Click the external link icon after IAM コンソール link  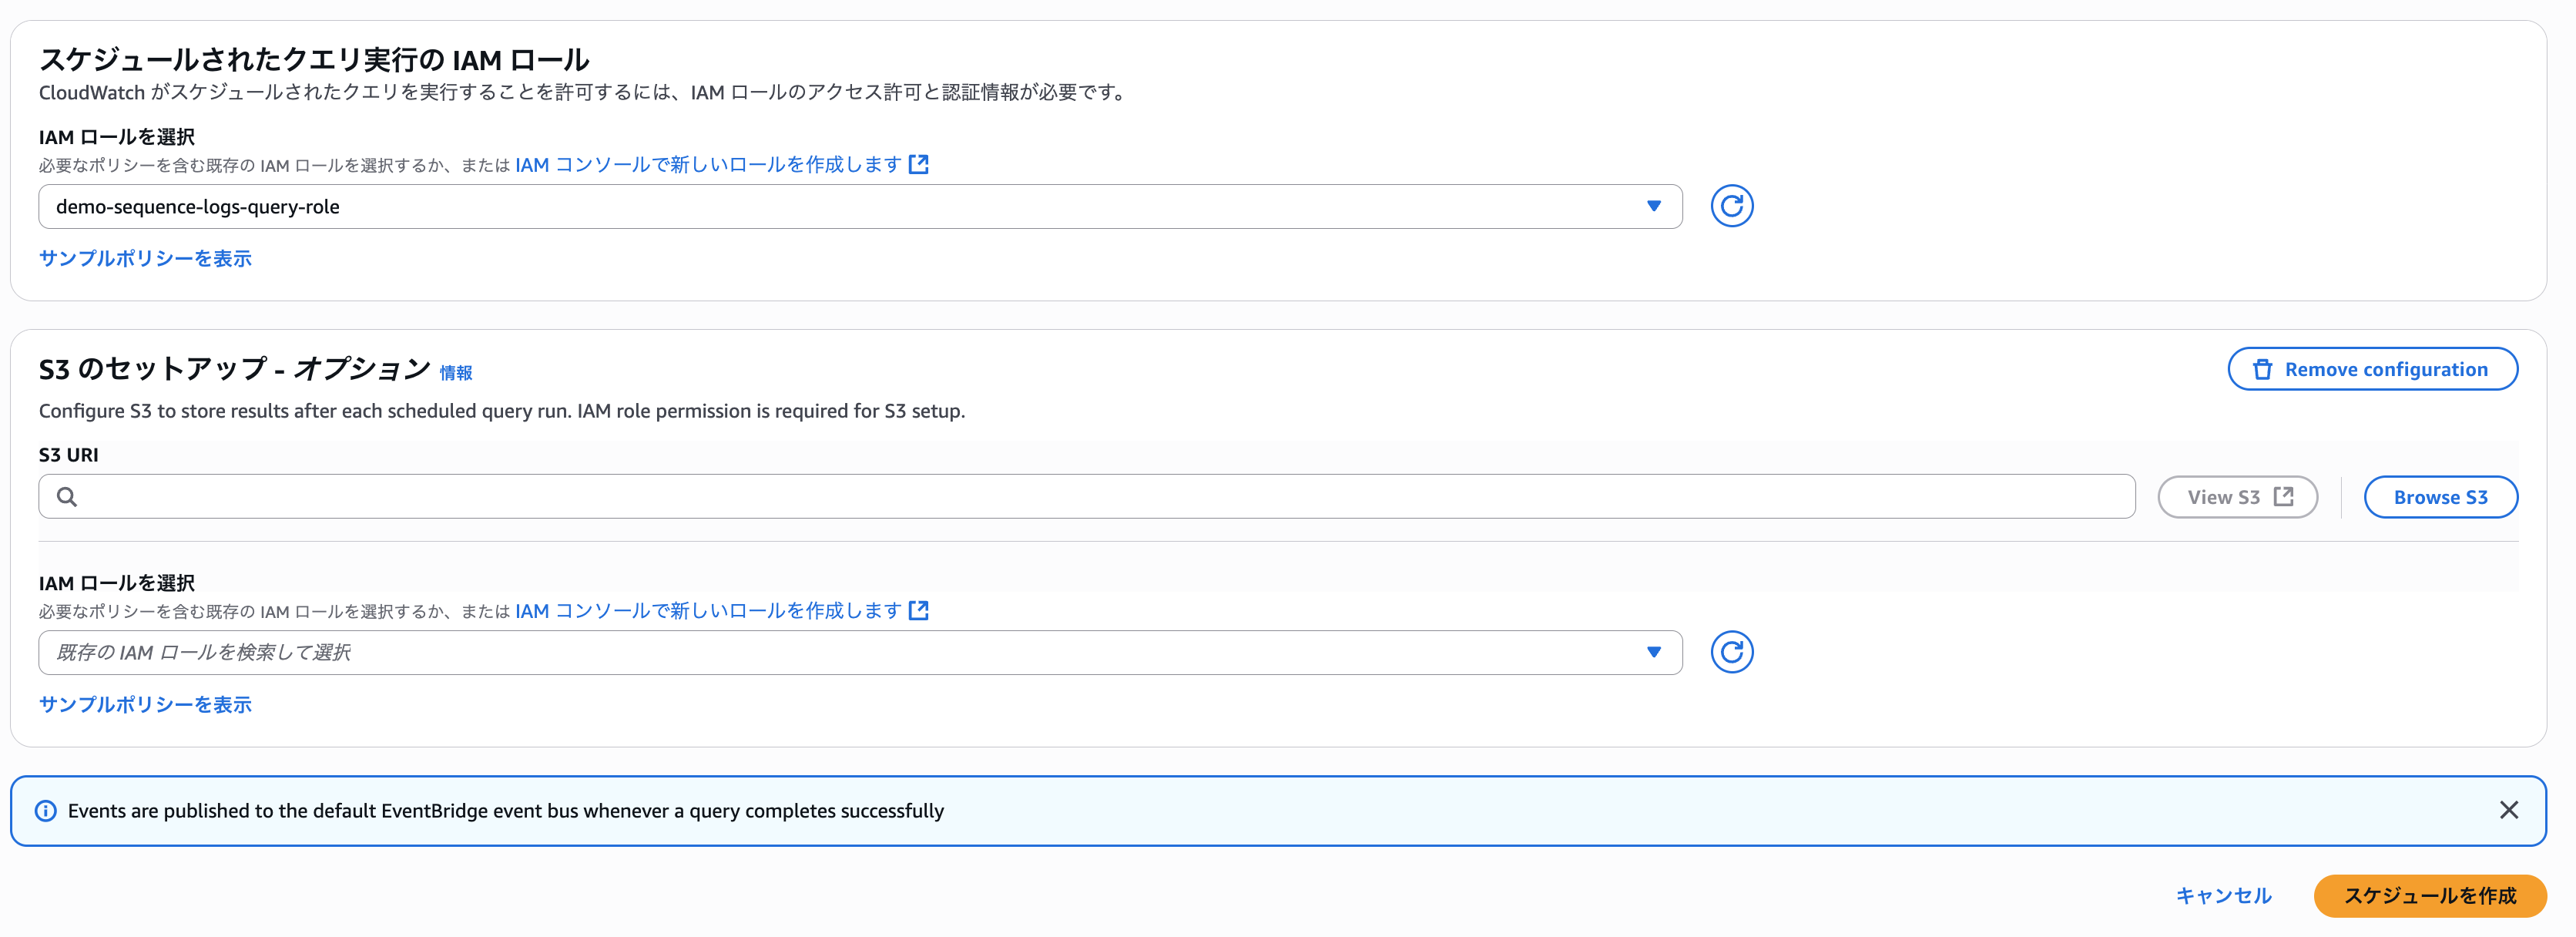(x=920, y=164)
